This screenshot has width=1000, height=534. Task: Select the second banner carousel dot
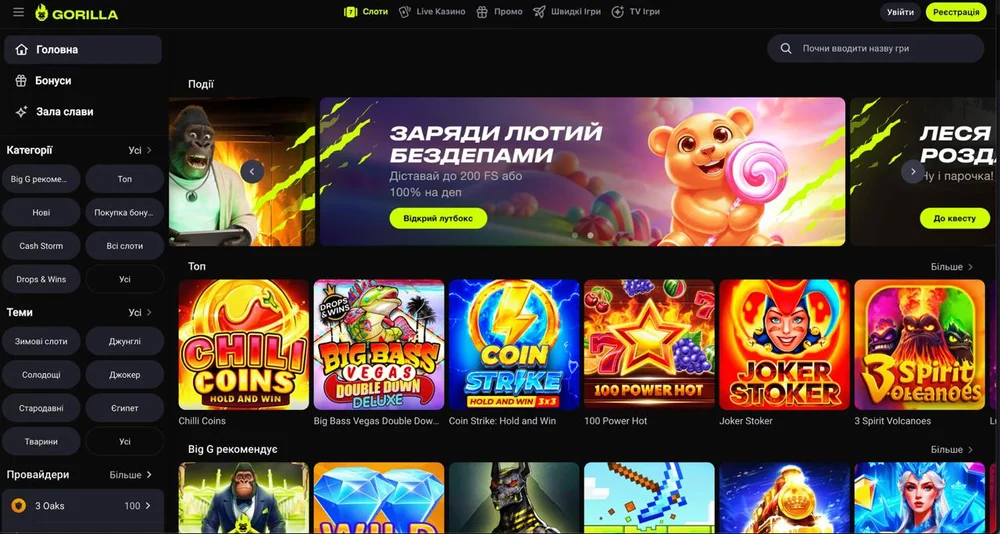[591, 235]
